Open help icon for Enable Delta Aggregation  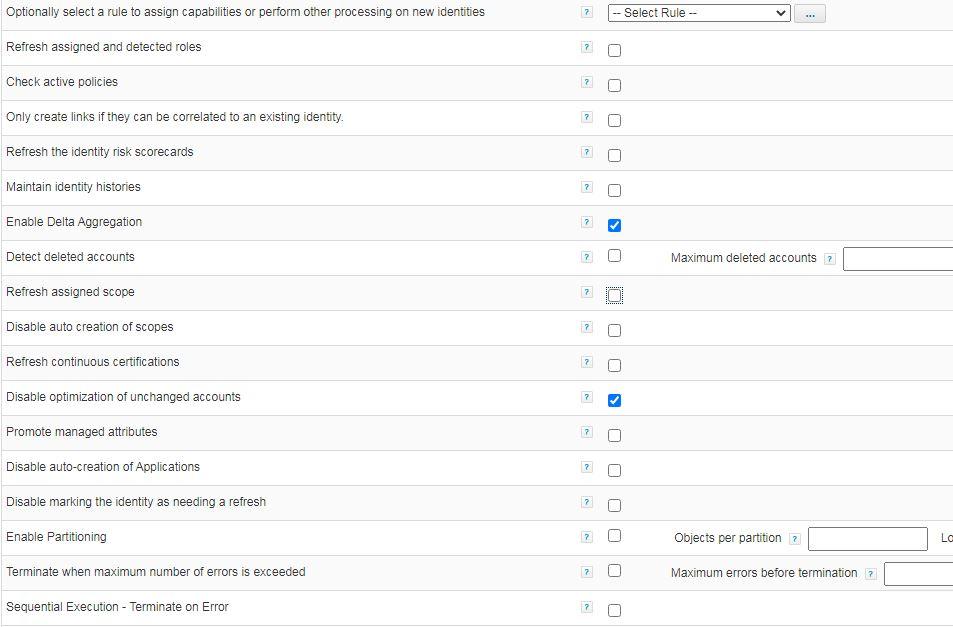(x=587, y=222)
